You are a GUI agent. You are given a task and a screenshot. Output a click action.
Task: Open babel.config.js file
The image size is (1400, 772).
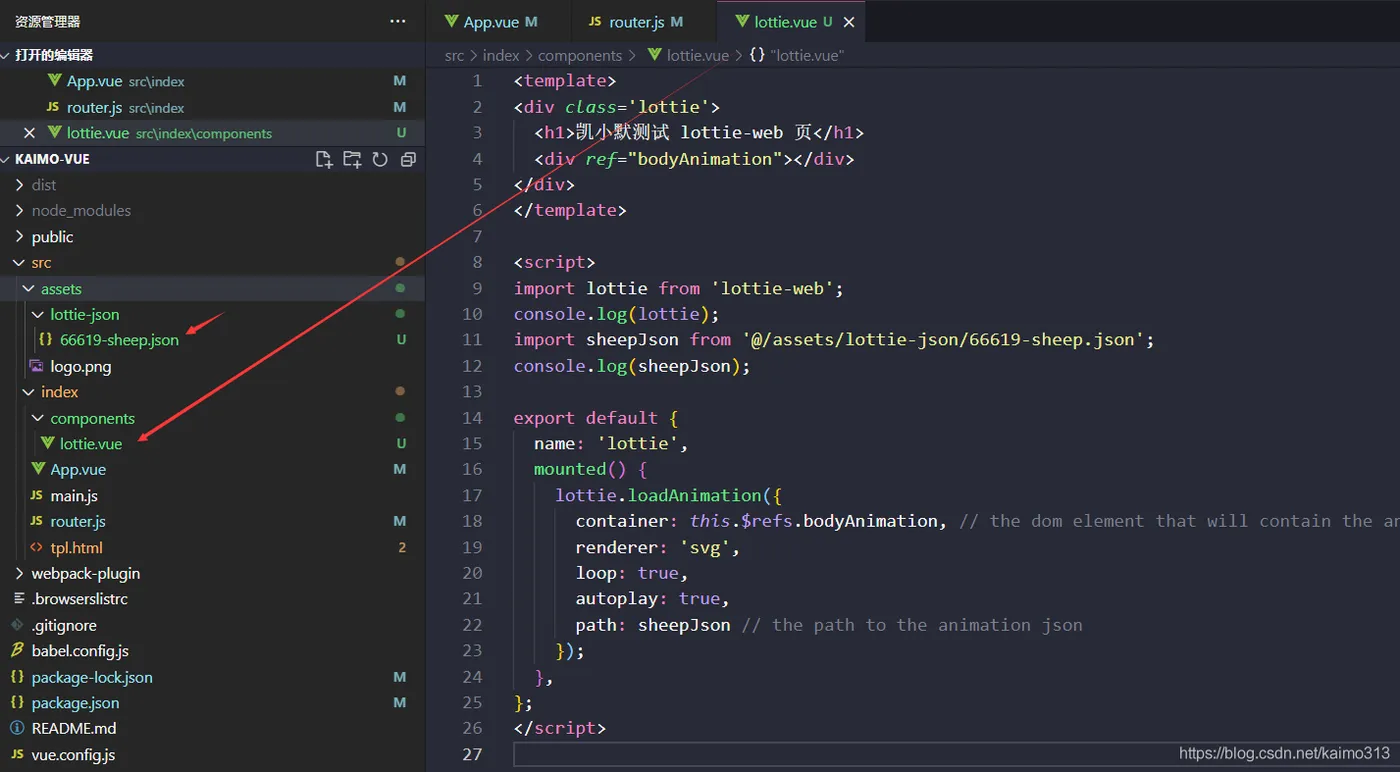click(80, 651)
